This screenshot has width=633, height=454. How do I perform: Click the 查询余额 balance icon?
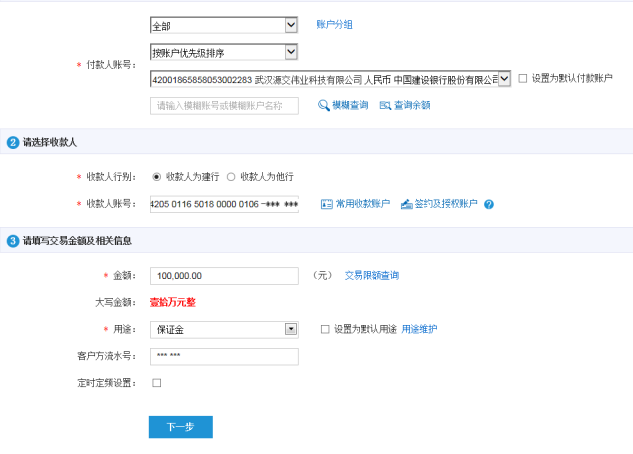pyautogui.click(x=385, y=105)
